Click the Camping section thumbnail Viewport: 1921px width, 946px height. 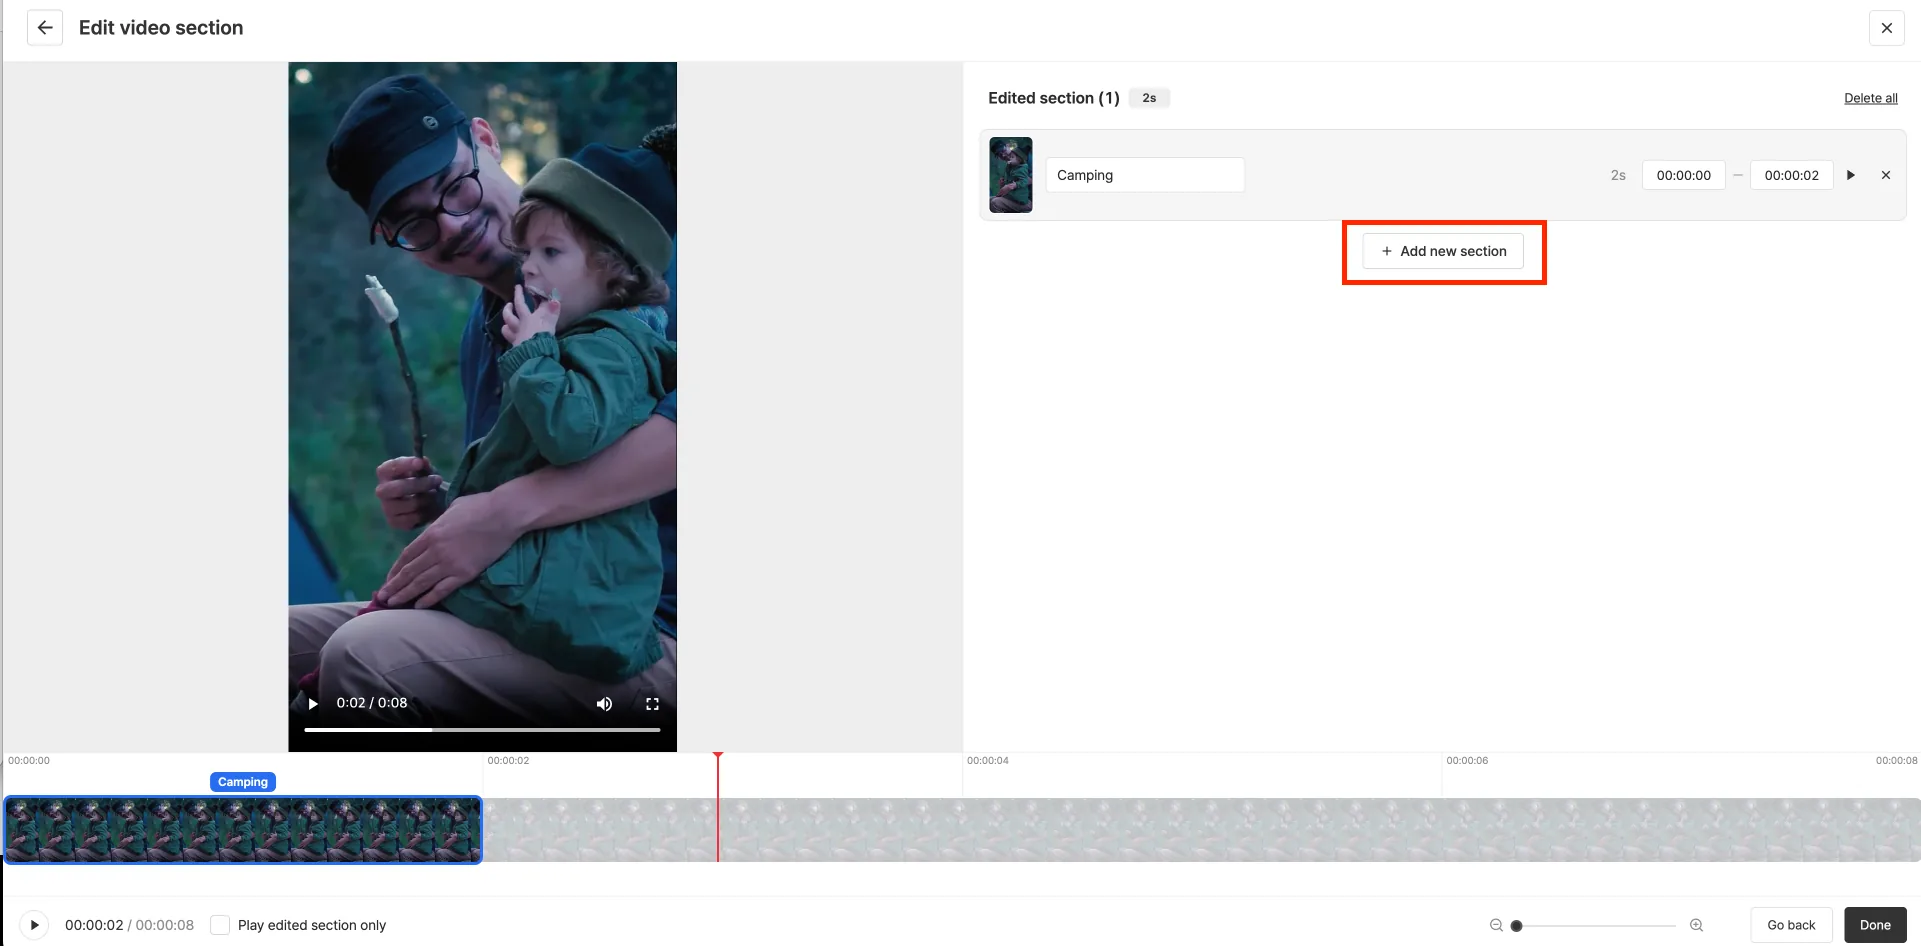1010,175
